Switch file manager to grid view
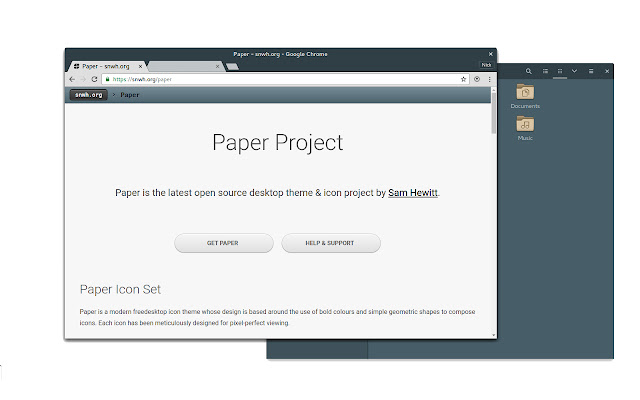Viewport: 640px width, 400px height. [560, 71]
